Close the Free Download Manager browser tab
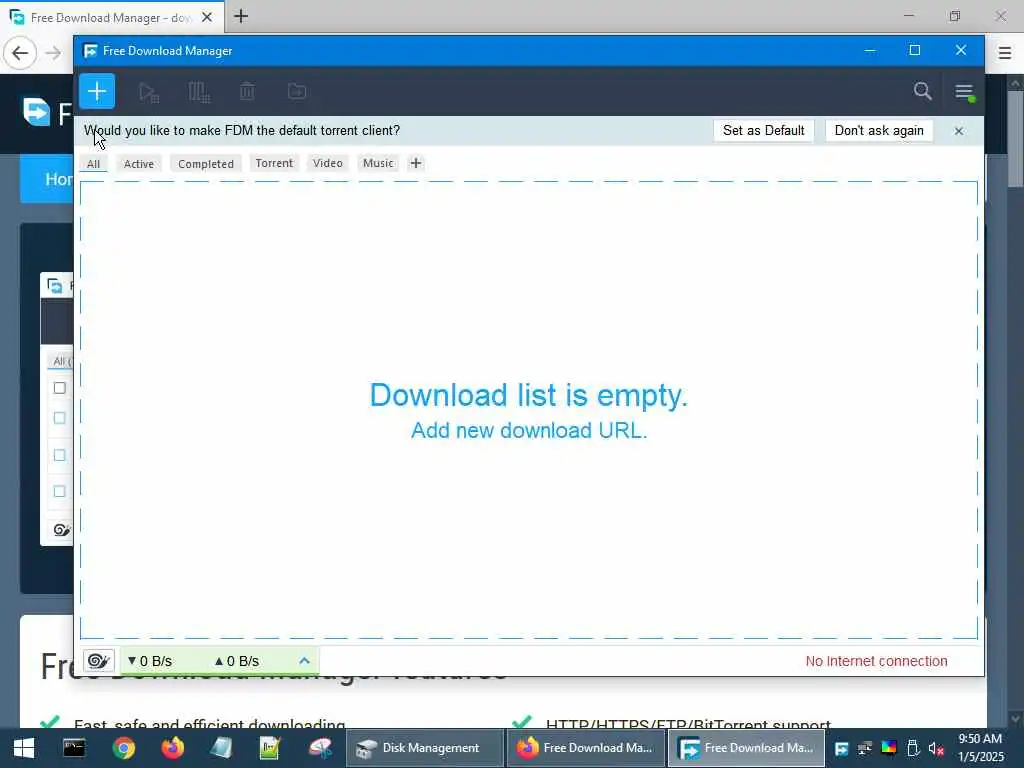Image resolution: width=1024 pixels, height=768 pixels. (x=207, y=17)
